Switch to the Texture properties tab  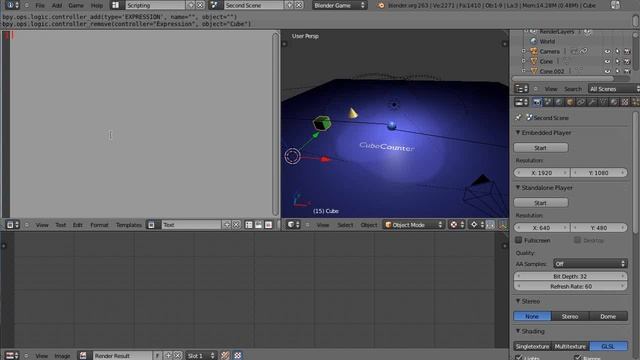[625, 102]
